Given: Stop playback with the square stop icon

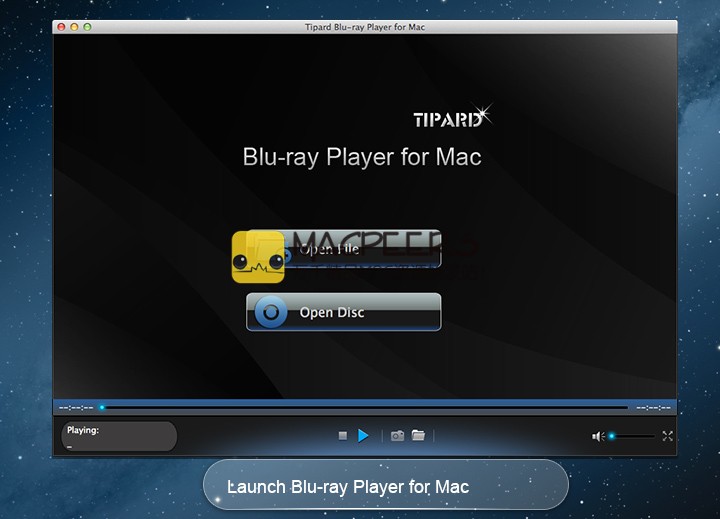Looking at the screenshot, I should click(343, 435).
